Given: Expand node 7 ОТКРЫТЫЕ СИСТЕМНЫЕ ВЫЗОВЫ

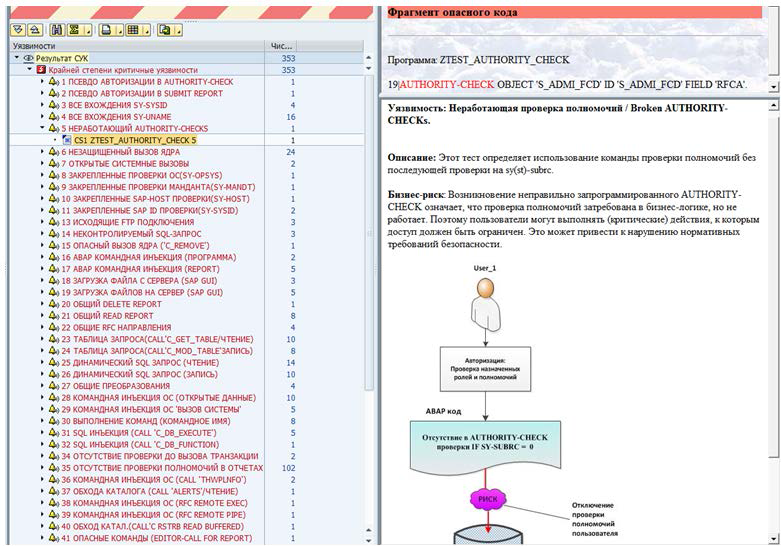Looking at the screenshot, I should coord(42,163).
